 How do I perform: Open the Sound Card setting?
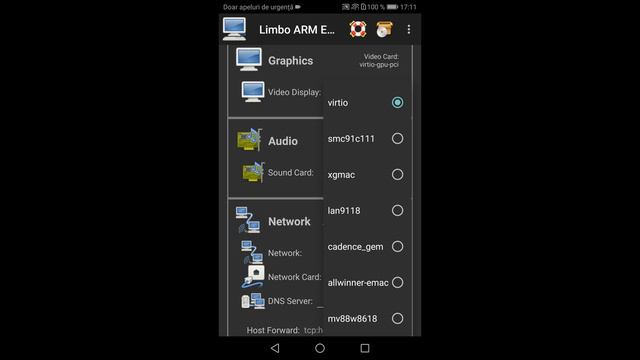(x=291, y=173)
